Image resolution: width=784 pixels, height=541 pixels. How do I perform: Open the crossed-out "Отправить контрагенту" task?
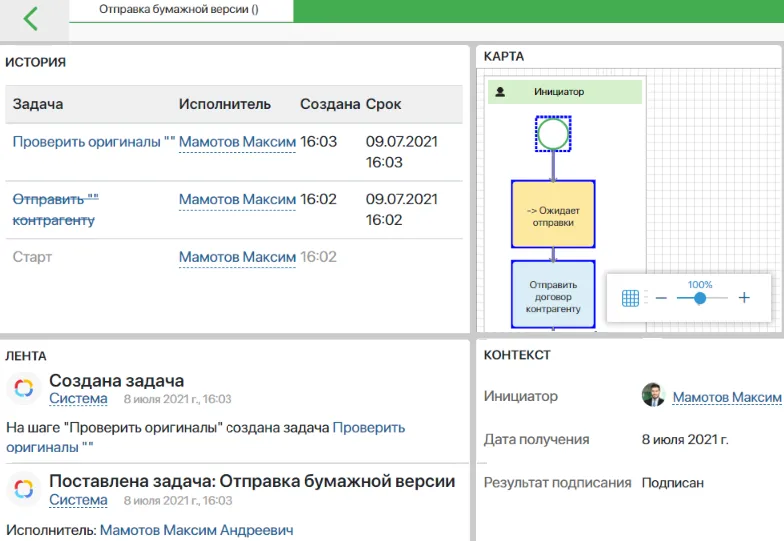click(x=55, y=210)
